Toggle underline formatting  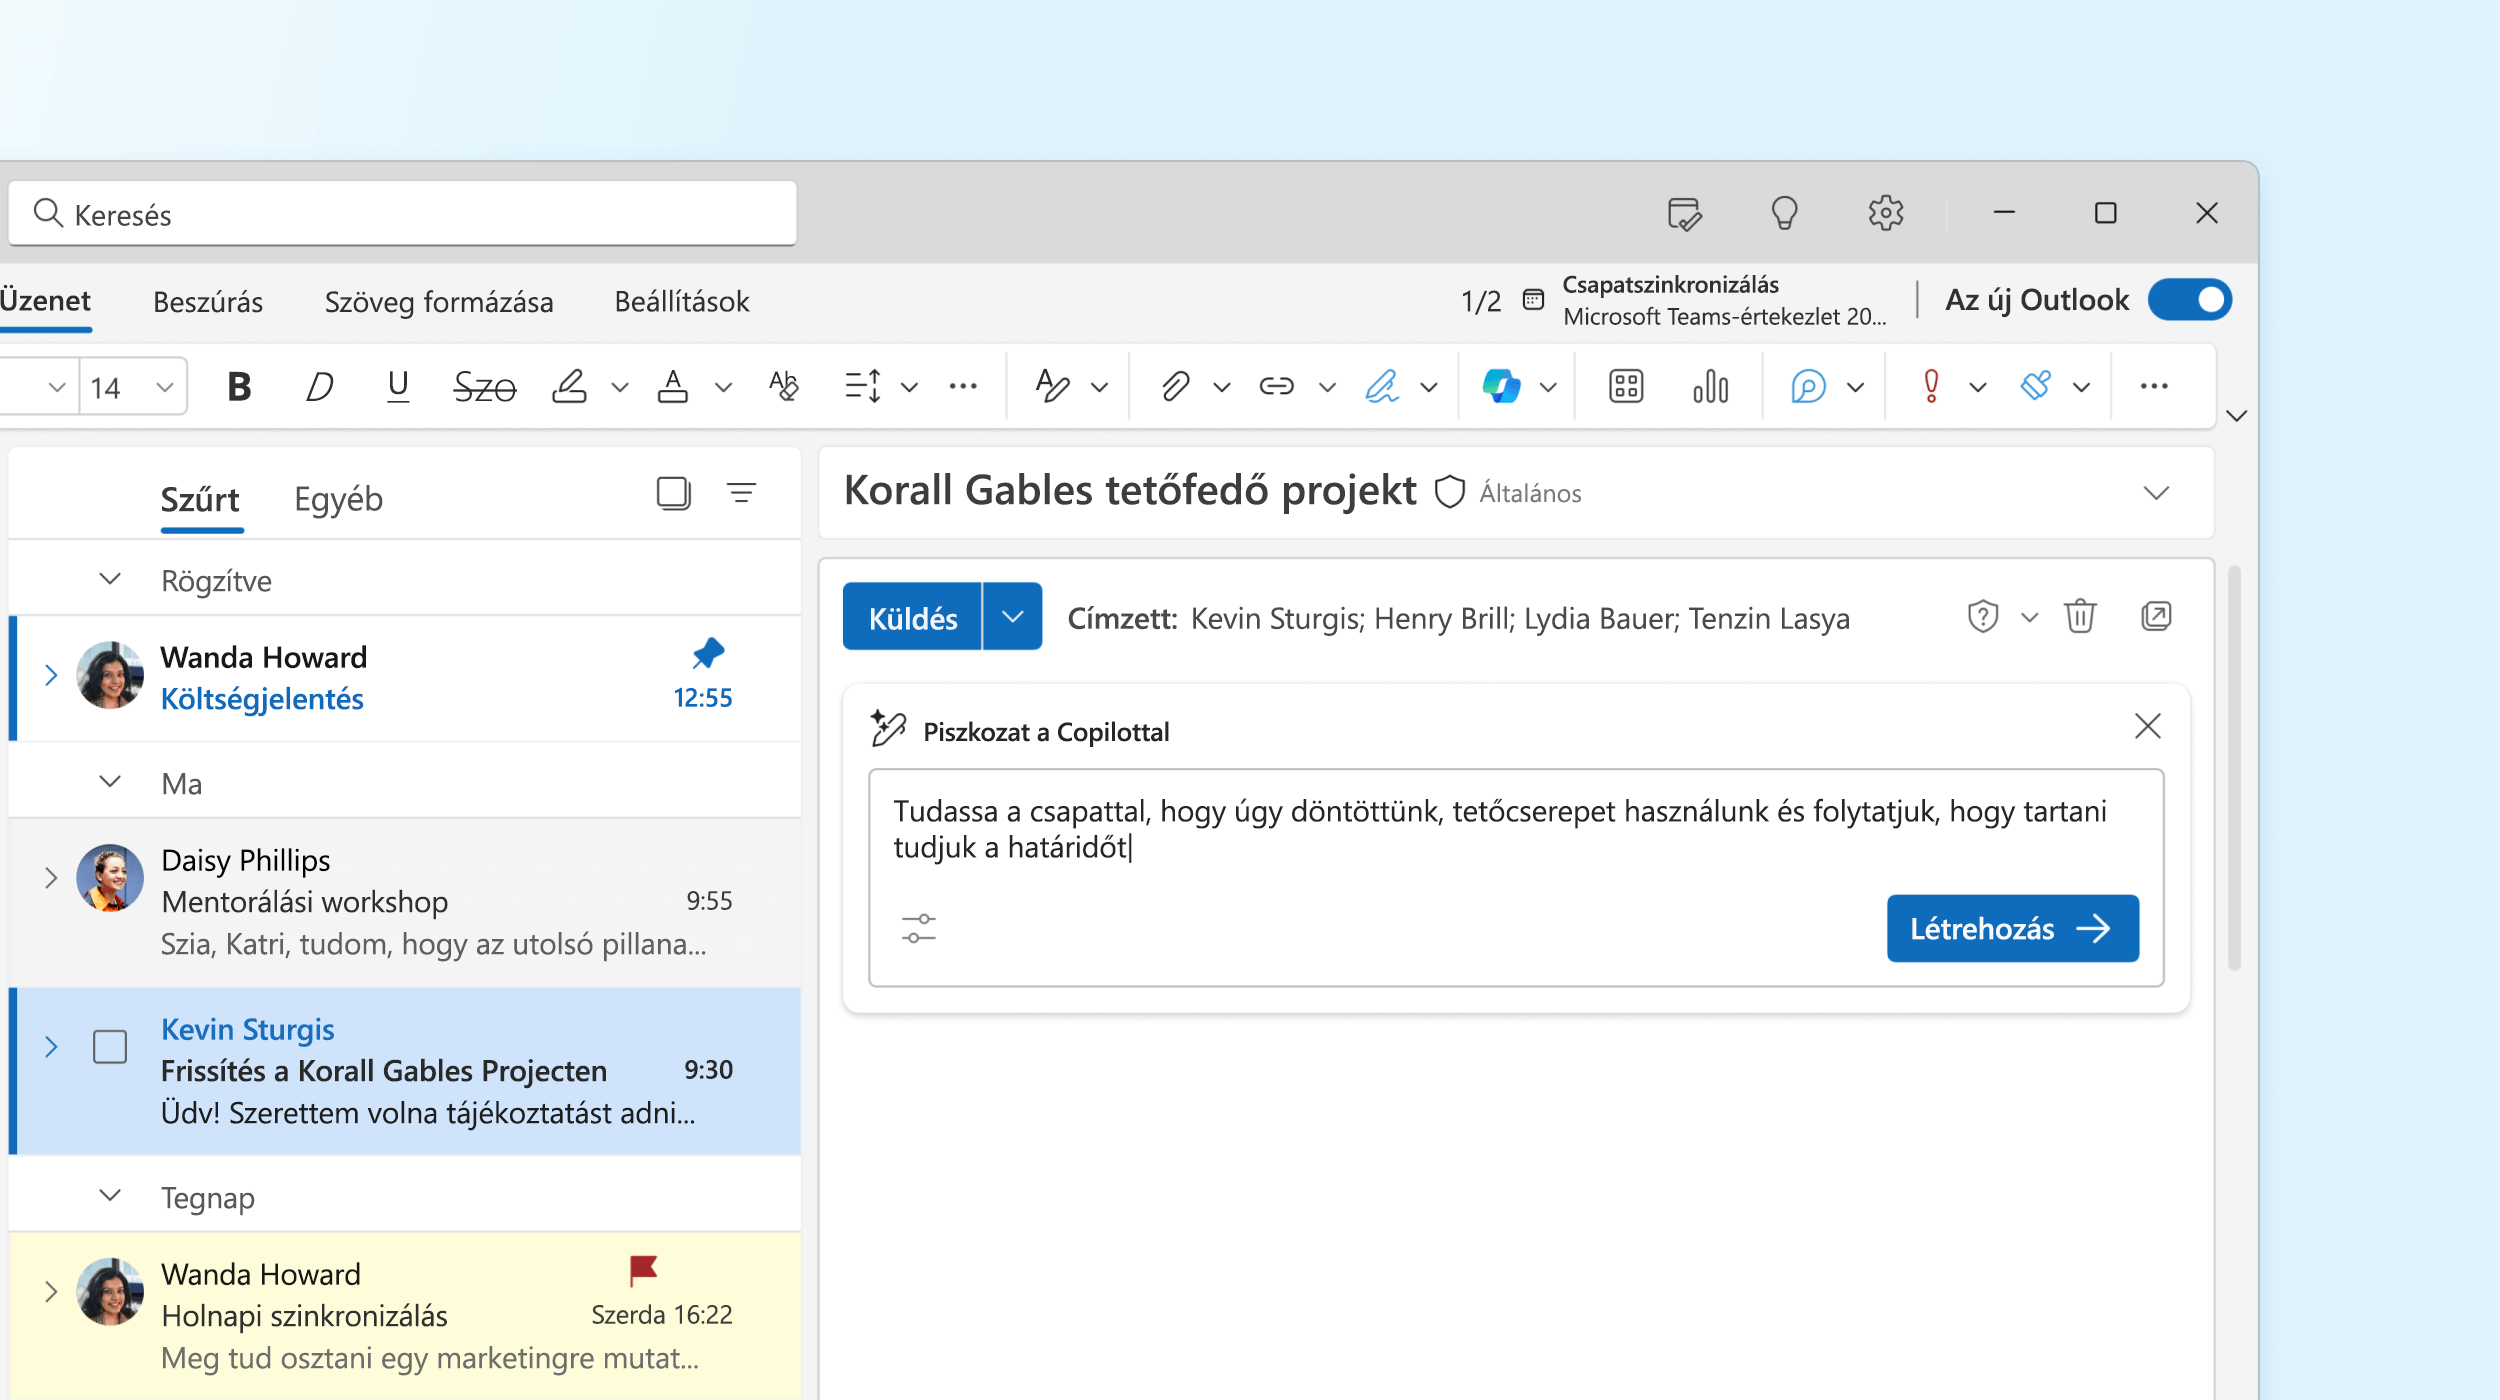(398, 386)
